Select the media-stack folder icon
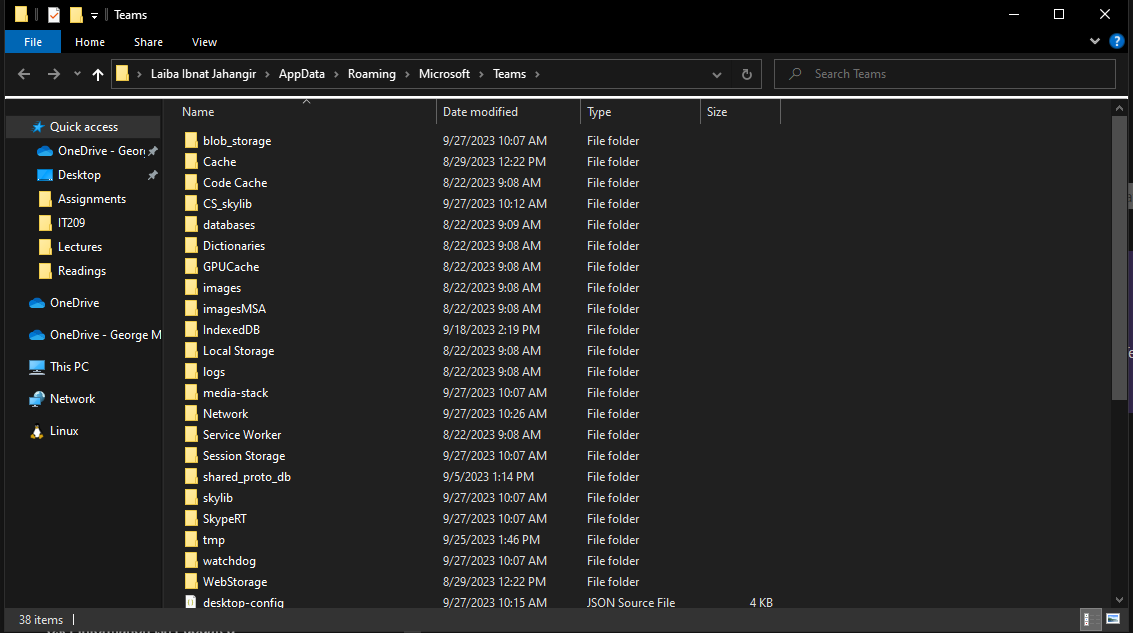Image resolution: width=1133 pixels, height=633 pixels. pos(191,392)
